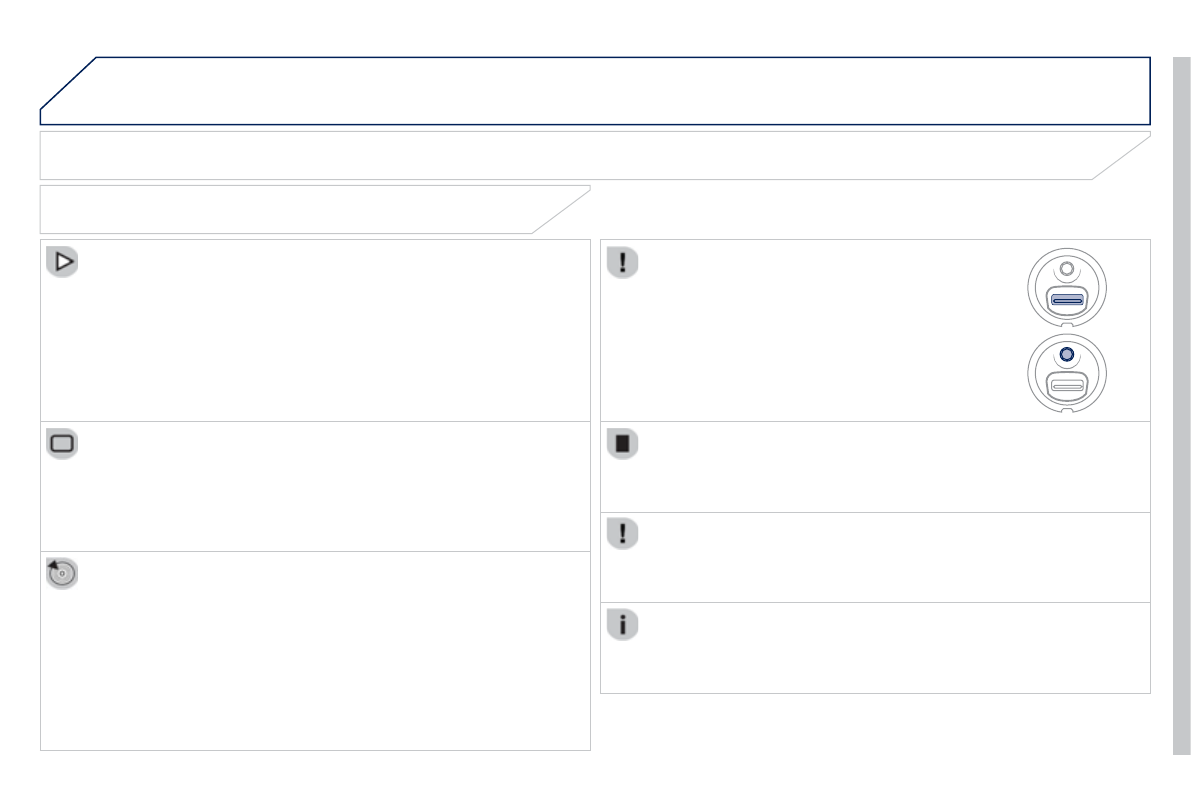1191x794 pixels.
Task: Click the unhighlighted USB slot in lower diagram
Action: point(1067,385)
